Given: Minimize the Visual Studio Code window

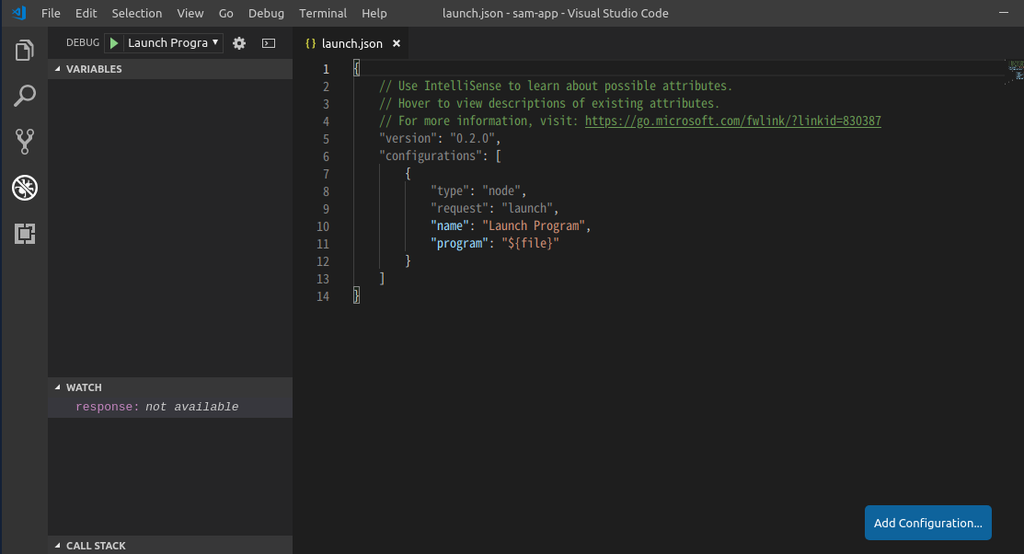Looking at the screenshot, I should [1004, 12].
